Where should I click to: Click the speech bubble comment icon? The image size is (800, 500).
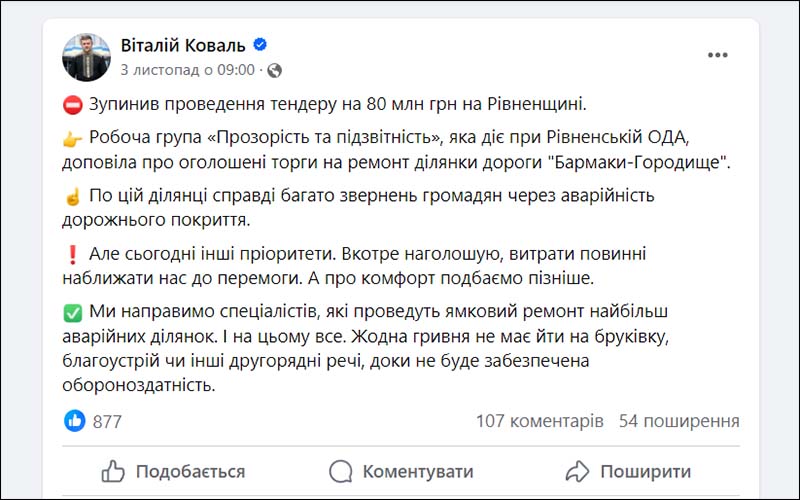point(340,471)
